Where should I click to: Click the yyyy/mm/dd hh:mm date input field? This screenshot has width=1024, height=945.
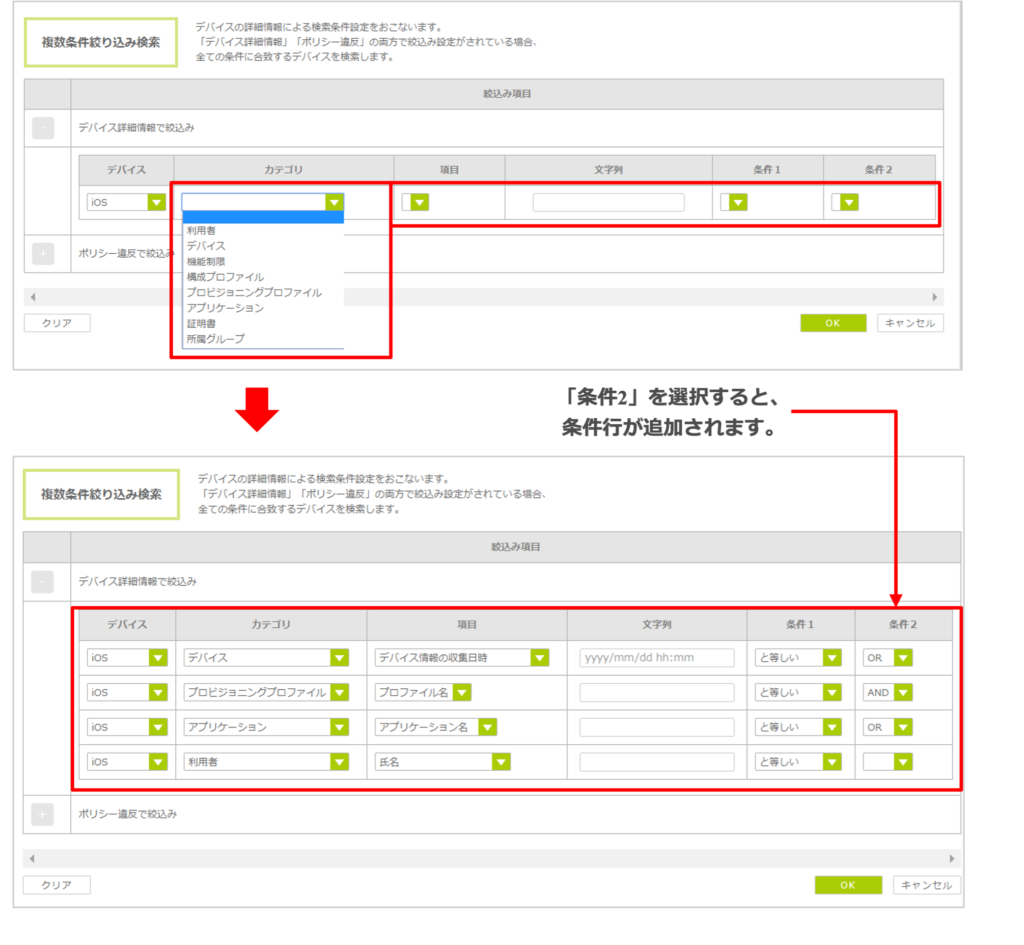tap(657, 658)
